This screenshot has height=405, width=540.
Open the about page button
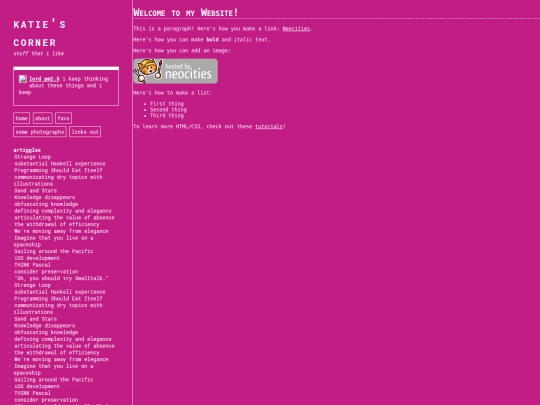[x=43, y=118]
